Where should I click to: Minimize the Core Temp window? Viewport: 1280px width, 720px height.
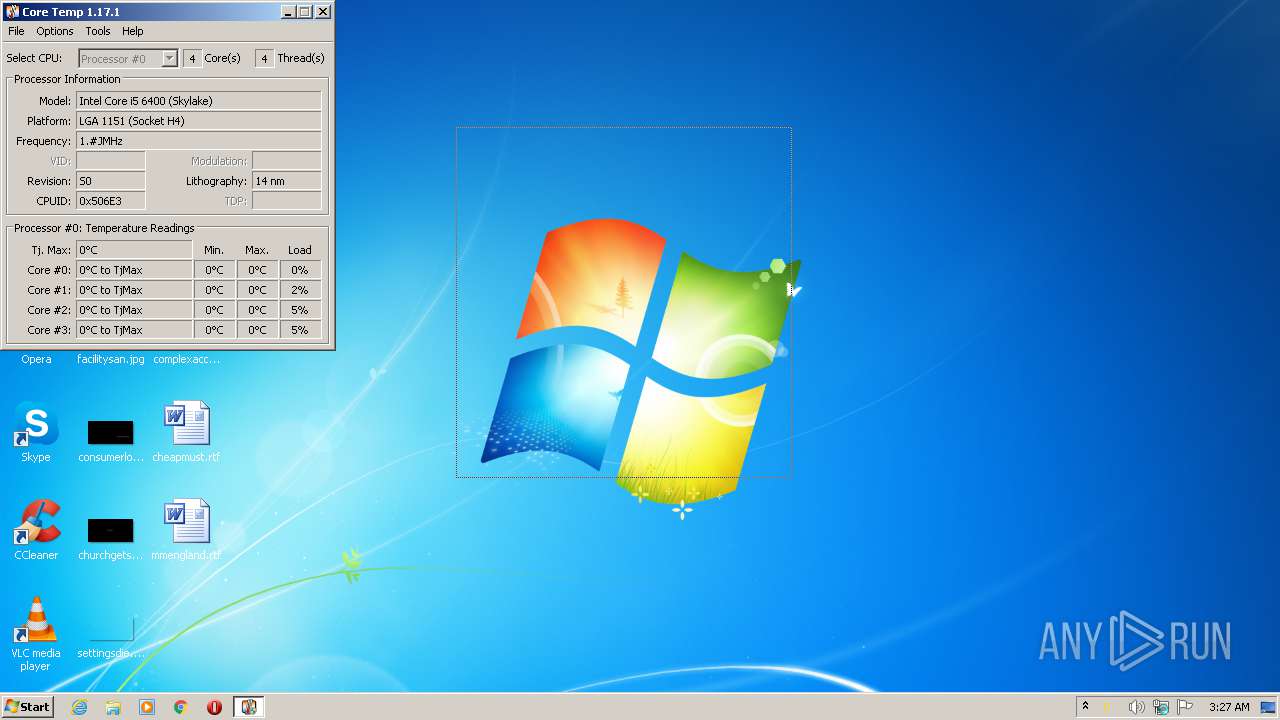(x=287, y=12)
